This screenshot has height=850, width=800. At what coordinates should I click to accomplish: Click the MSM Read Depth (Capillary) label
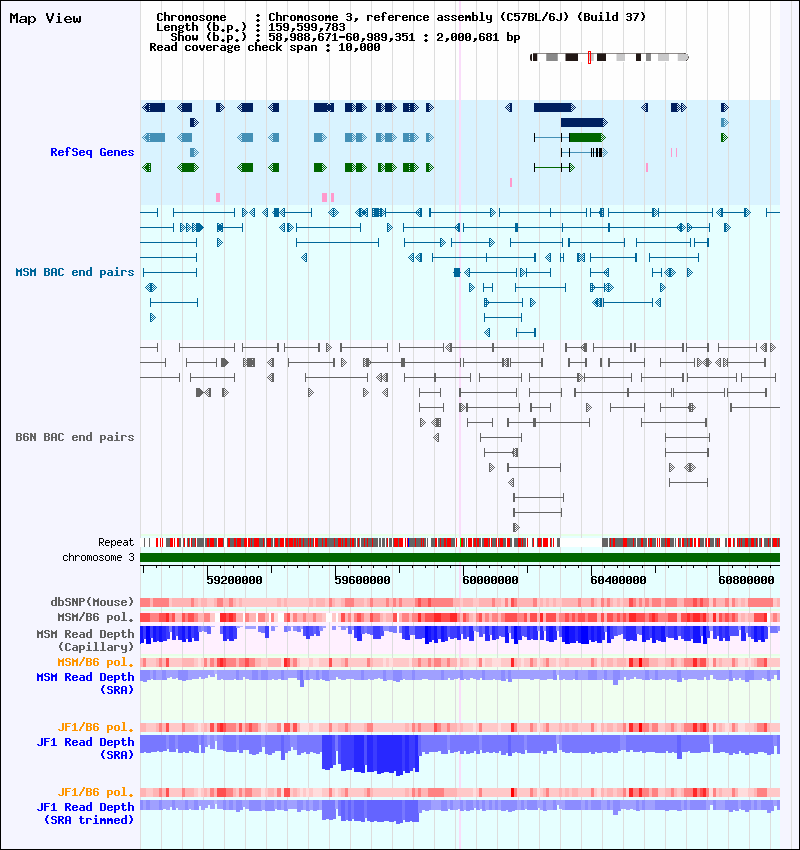(x=85, y=640)
